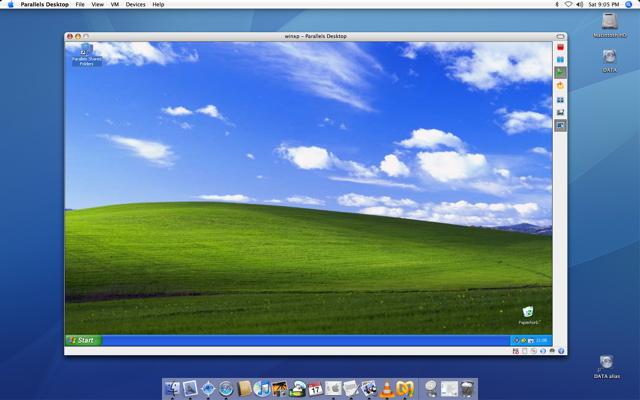This screenshot has width=640, height=400.
Task: Open the Trash in the Dock
Action: [x=467, y=389]
